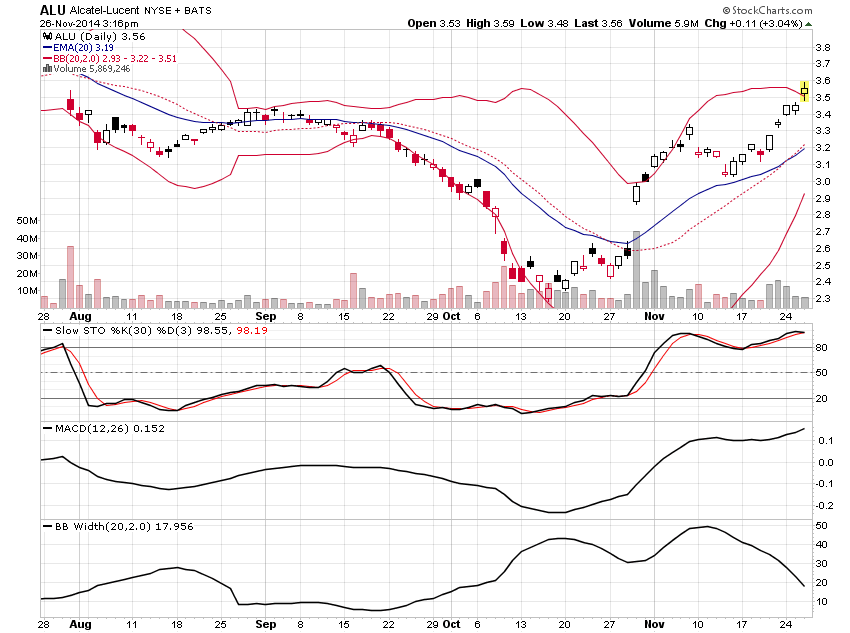The width and height of the screenshot is (850, 633).
Task: Click the Alcatel-Lucent company name
Action: pos(105,10)
